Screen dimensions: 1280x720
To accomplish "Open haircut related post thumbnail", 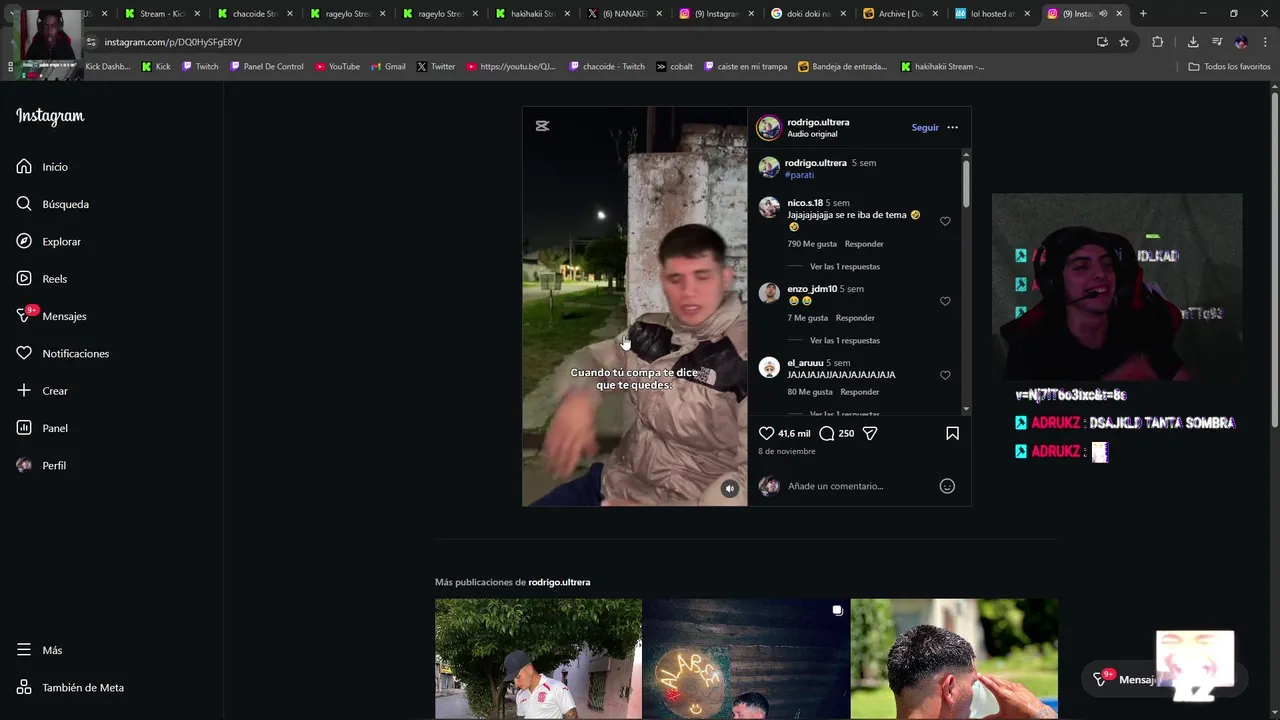I will (954, 659).
